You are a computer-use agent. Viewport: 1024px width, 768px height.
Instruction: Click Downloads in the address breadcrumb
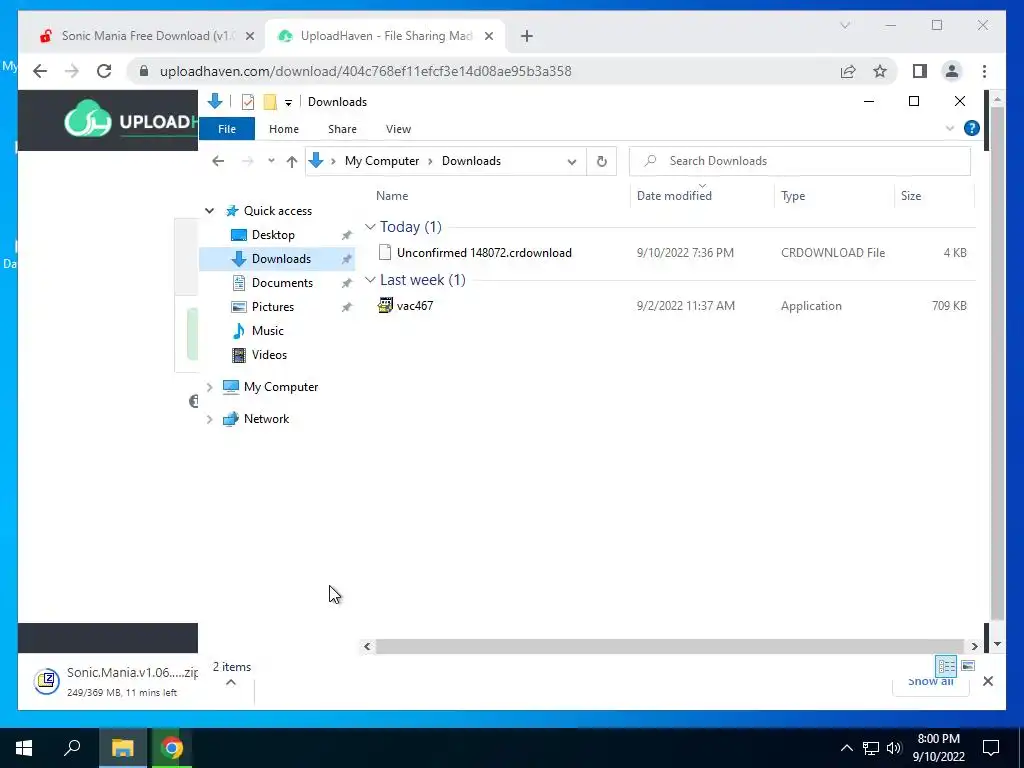pos(472,161)
